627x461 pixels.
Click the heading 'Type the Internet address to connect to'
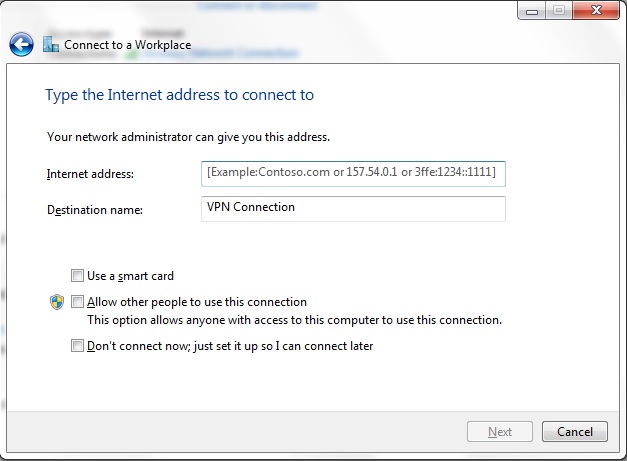[180, 95]
